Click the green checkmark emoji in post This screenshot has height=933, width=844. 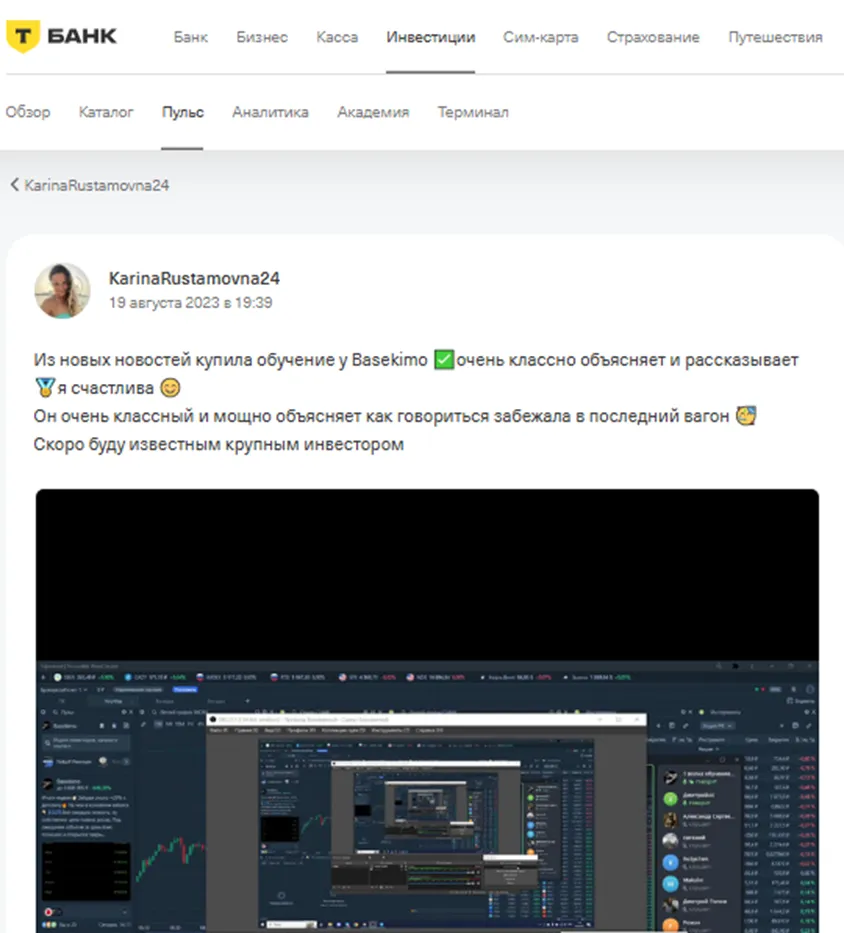(443, 359)
